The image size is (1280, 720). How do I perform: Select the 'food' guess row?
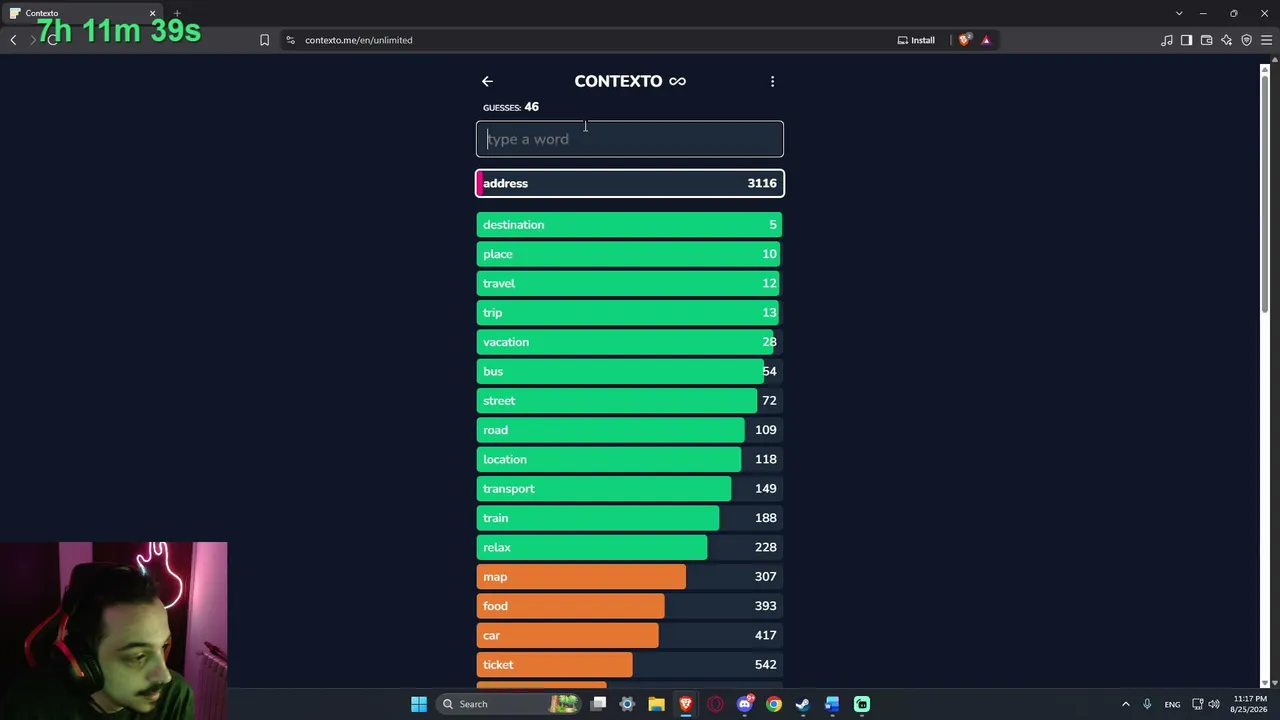coord(630,606)
